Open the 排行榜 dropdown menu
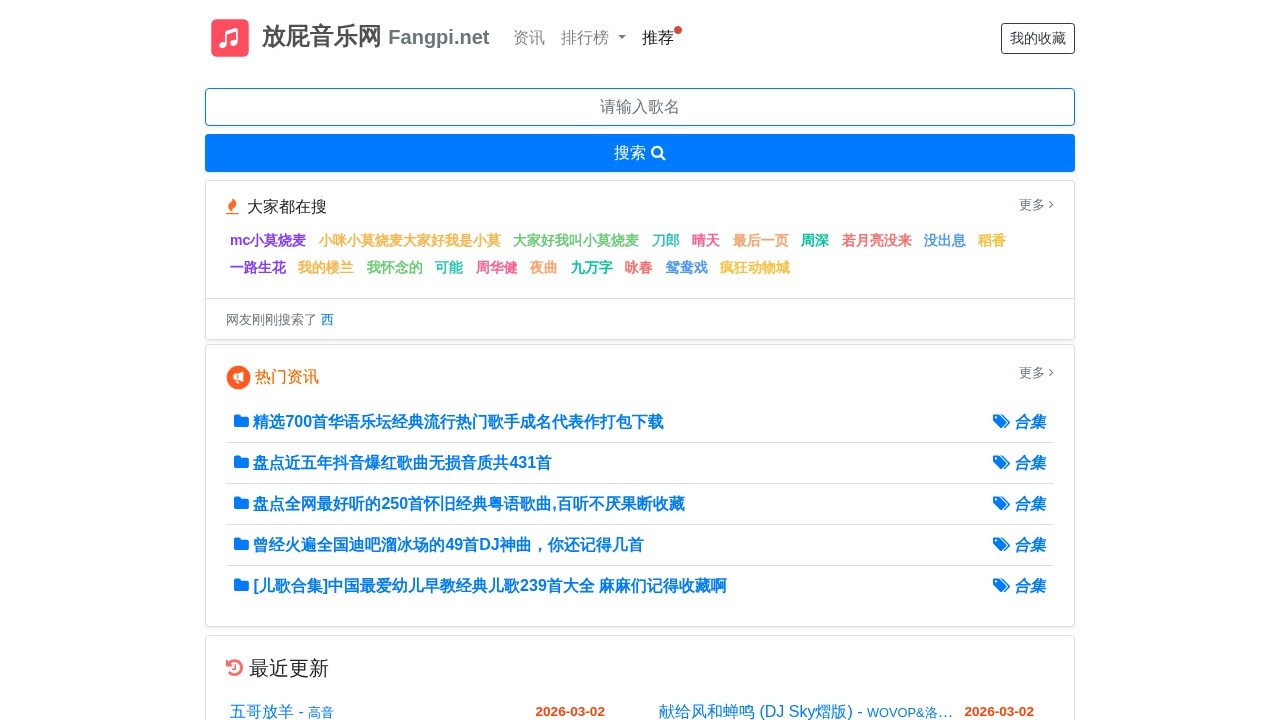1280x720 pixels. pos(594,37)
